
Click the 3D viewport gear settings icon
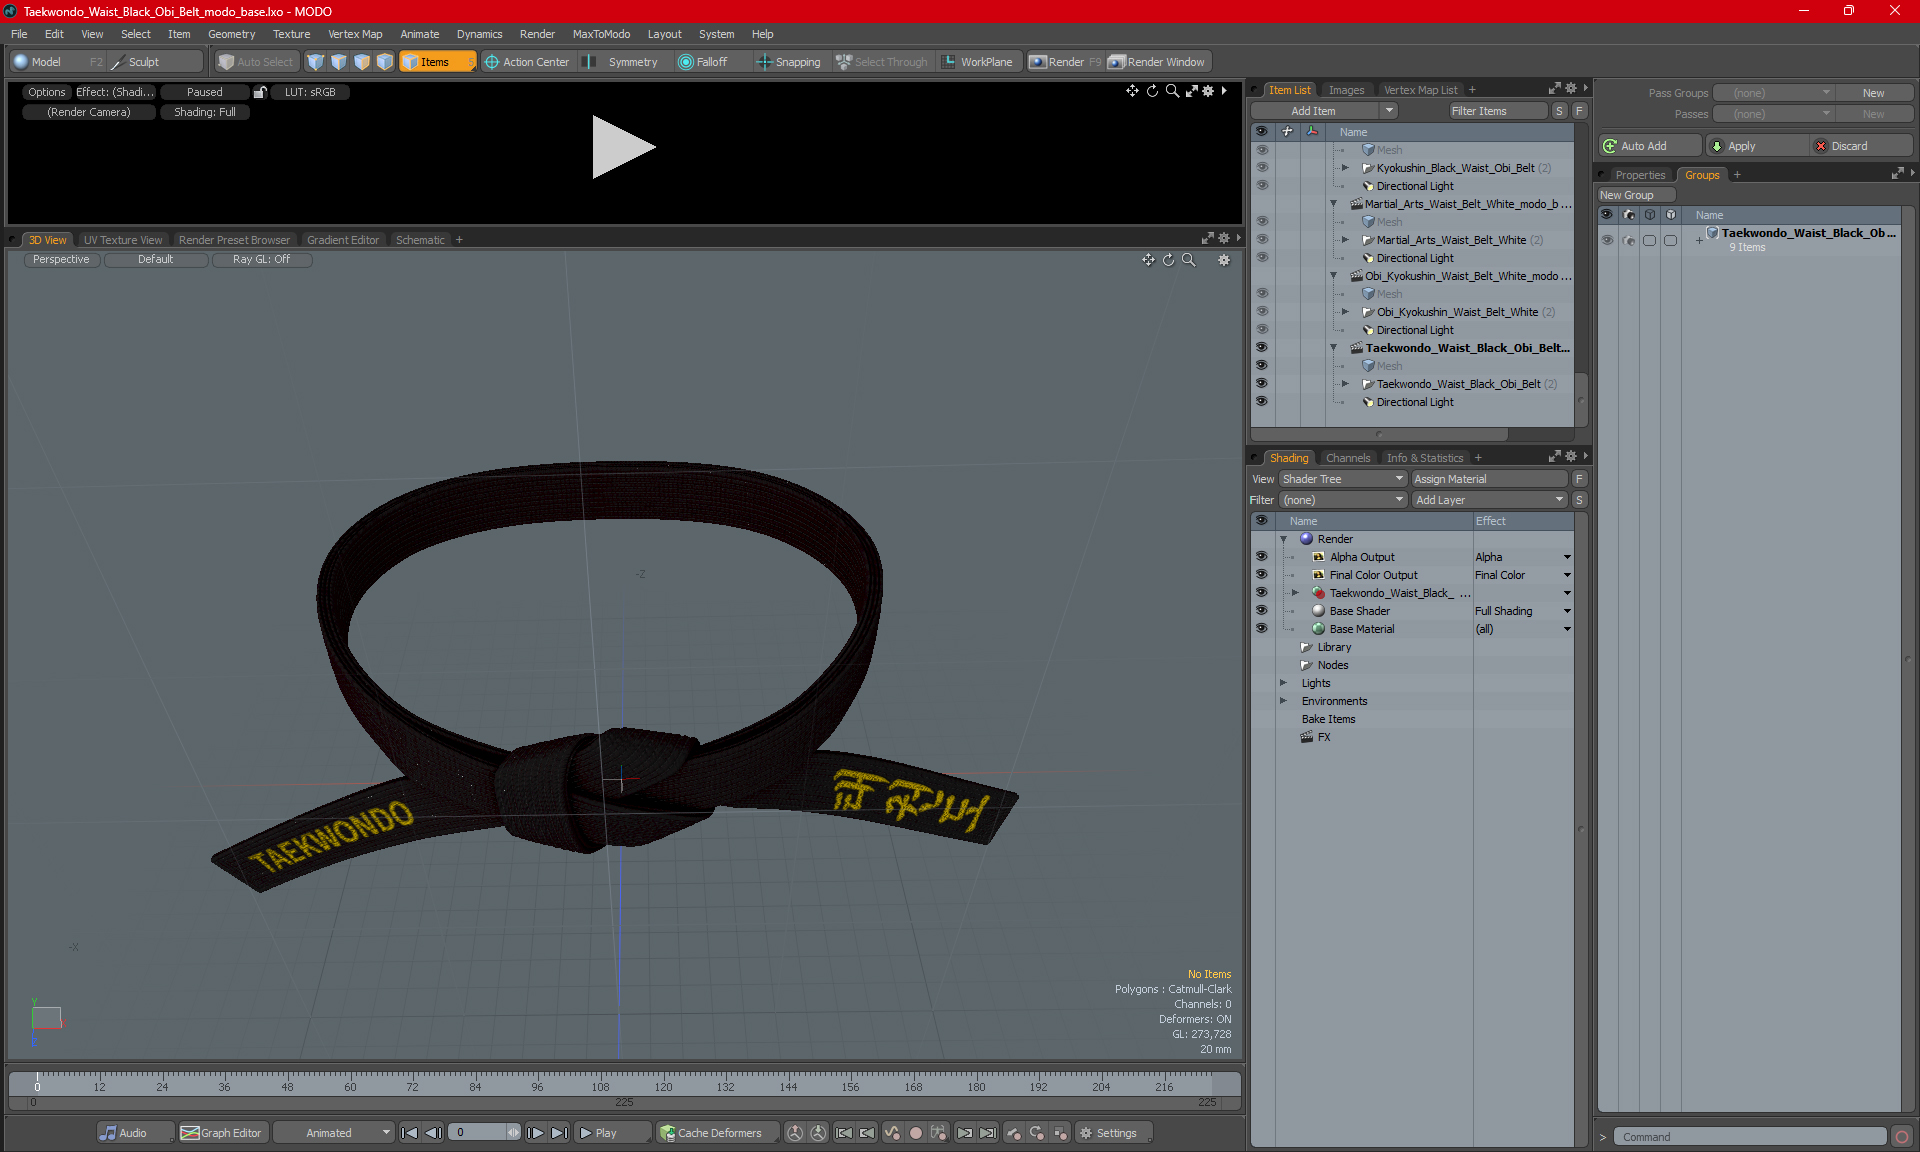click(1224, 260)
